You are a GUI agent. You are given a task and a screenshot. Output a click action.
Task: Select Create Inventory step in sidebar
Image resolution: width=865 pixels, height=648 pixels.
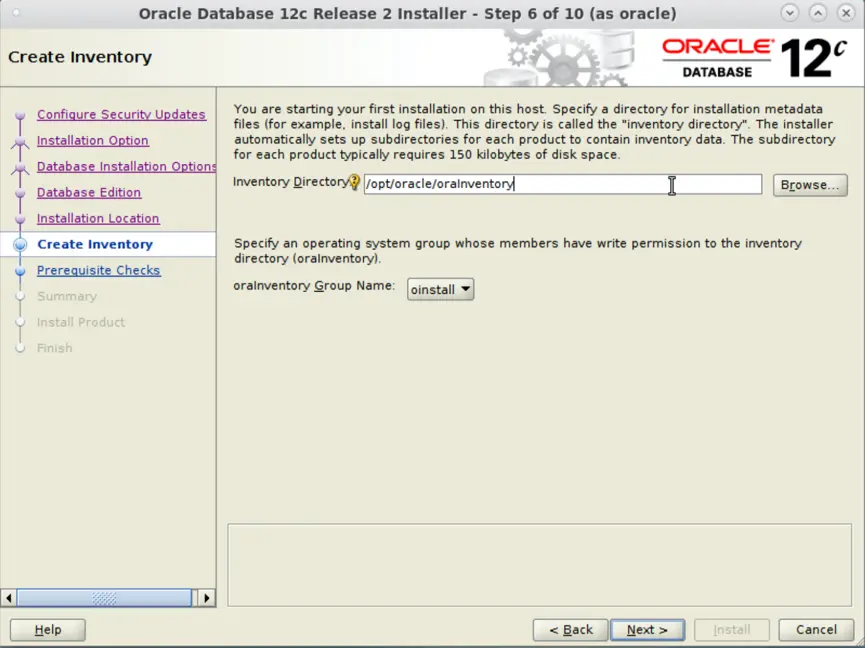pos(95,244)
